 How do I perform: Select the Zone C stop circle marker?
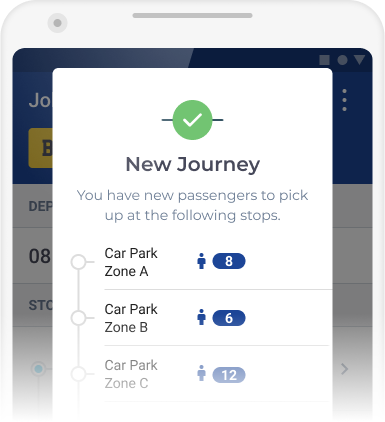(x=79, y=374)
